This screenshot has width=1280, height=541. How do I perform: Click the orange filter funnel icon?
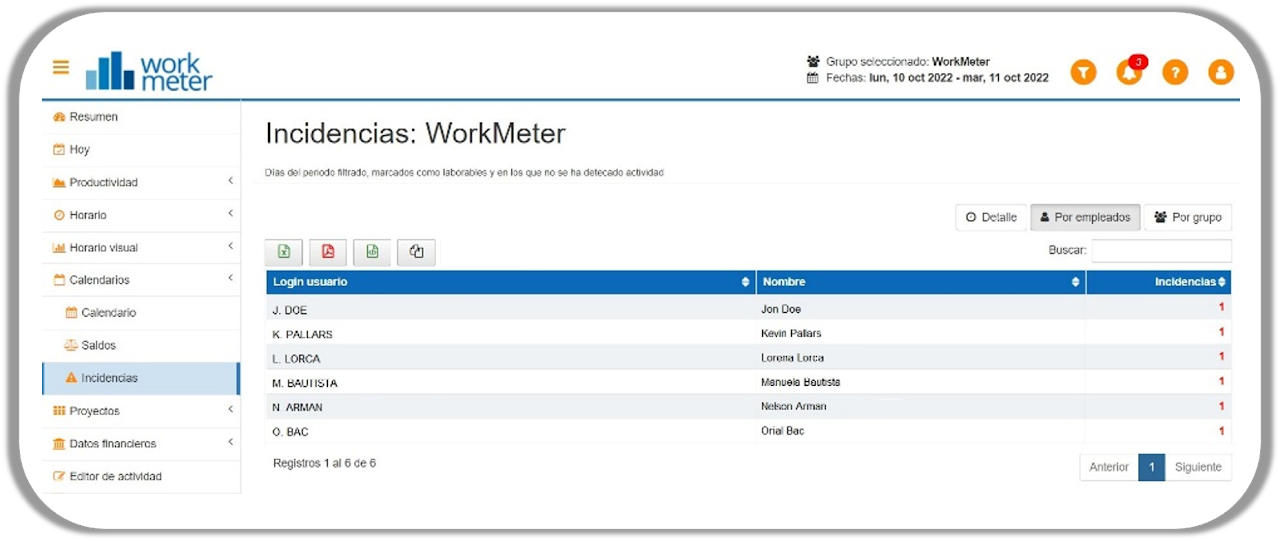(x=1083, y=72)
